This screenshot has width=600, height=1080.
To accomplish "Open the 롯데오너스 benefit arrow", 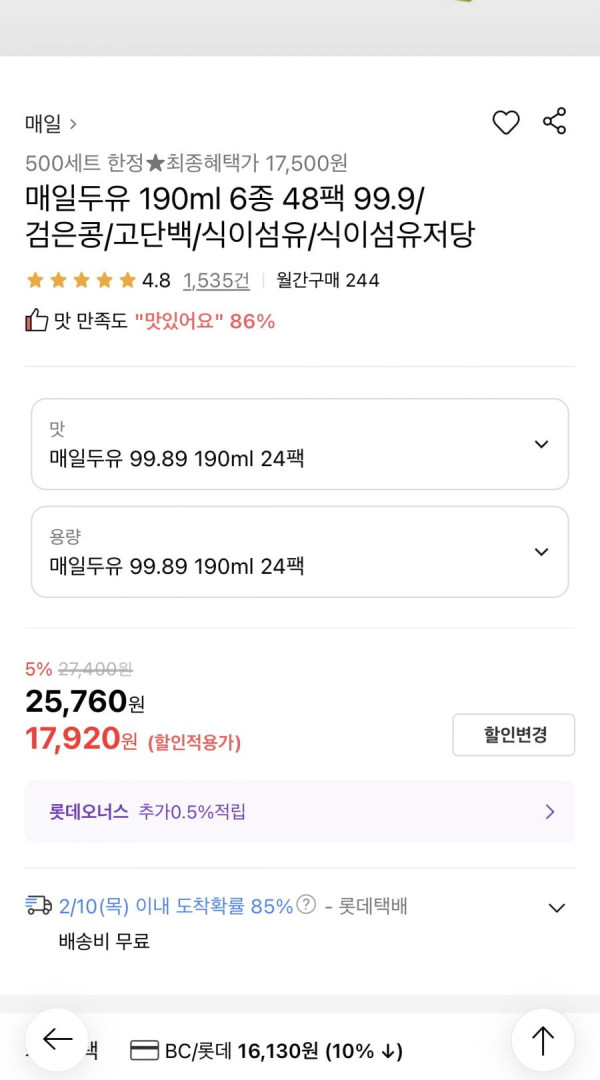I will (x=550, y=812).
